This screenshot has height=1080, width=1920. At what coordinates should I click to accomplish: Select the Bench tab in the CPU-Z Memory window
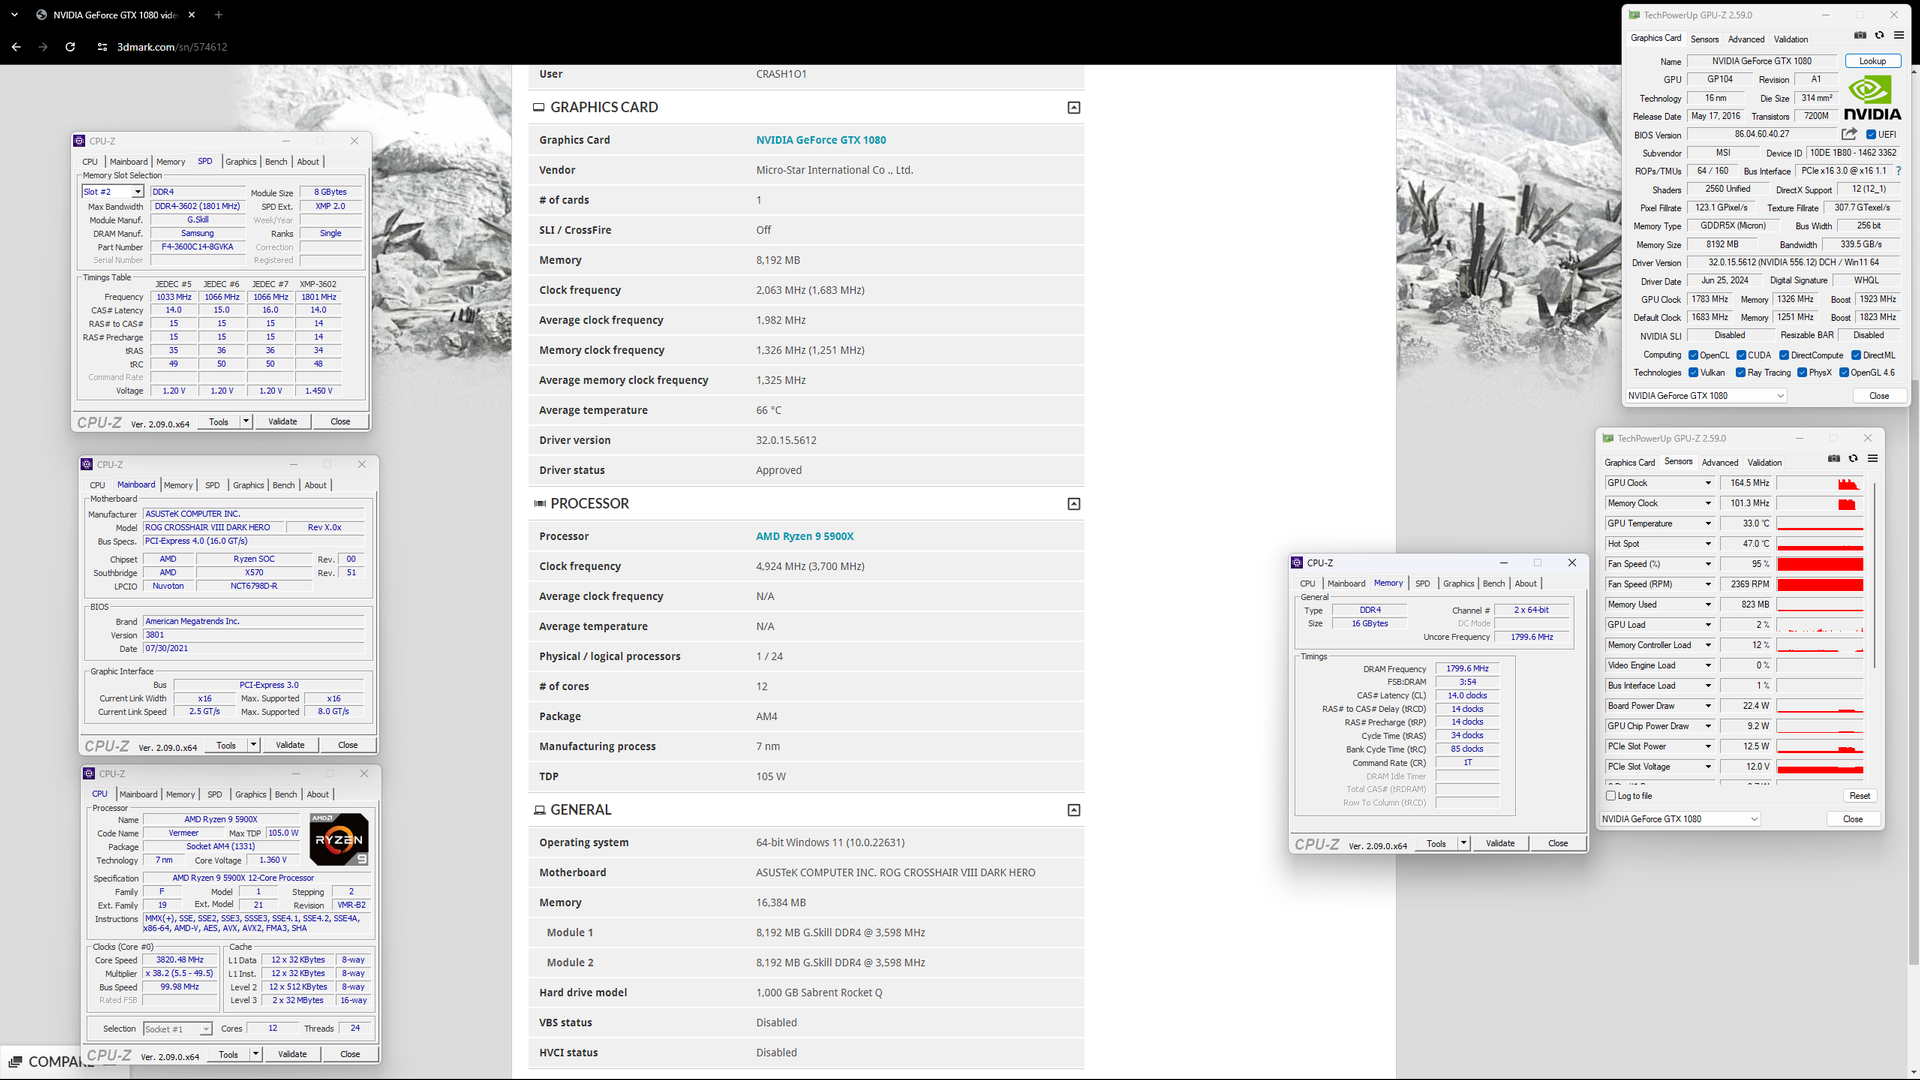(x=1494, y=583)
